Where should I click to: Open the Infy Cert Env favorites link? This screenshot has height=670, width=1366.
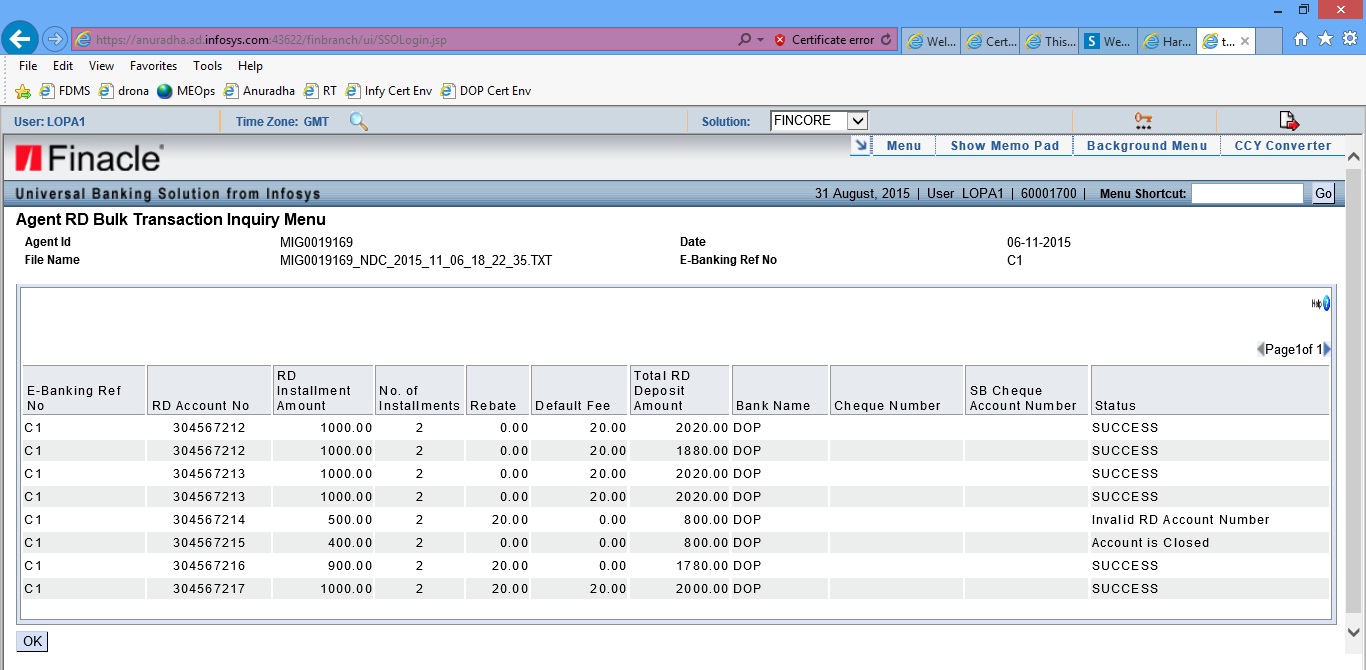pyautogui.click(x=389, y=91)
